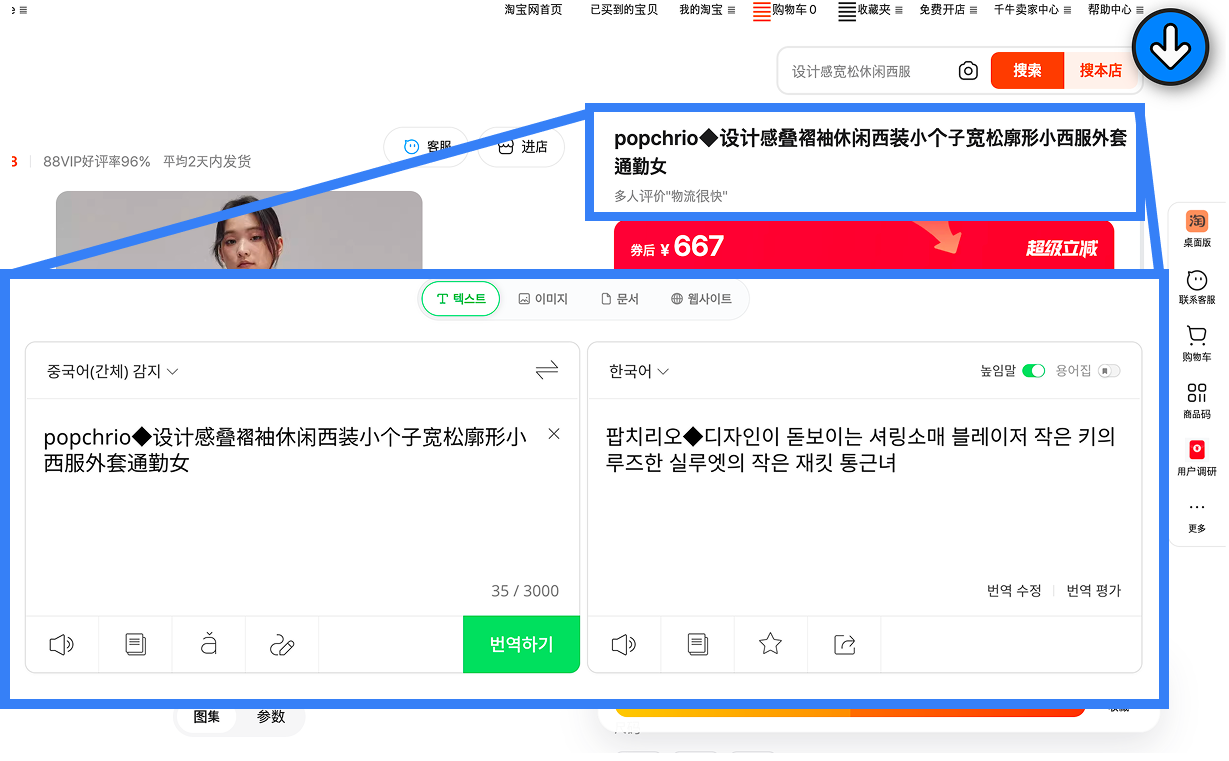Open 商品码 QR icon in sidebar
Screen dimensions: 1229x761
(x=1196, y=395)
